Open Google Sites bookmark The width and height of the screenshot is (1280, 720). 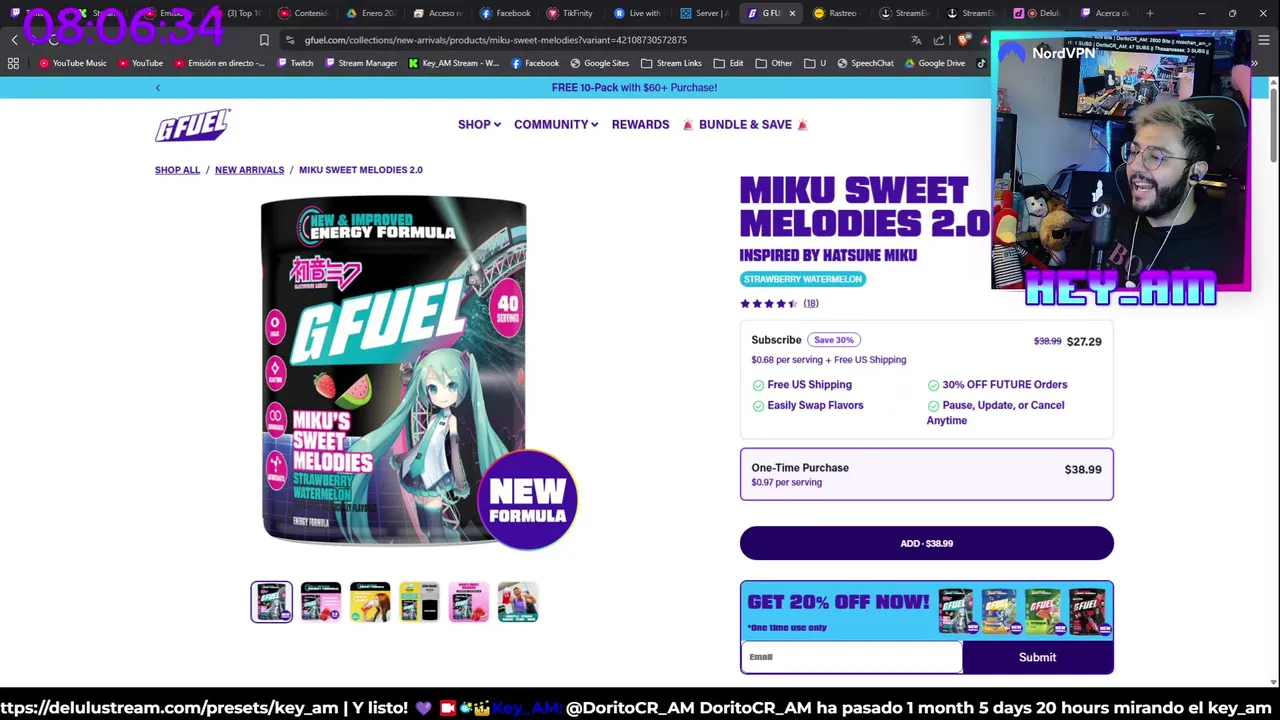coord(600,63)
